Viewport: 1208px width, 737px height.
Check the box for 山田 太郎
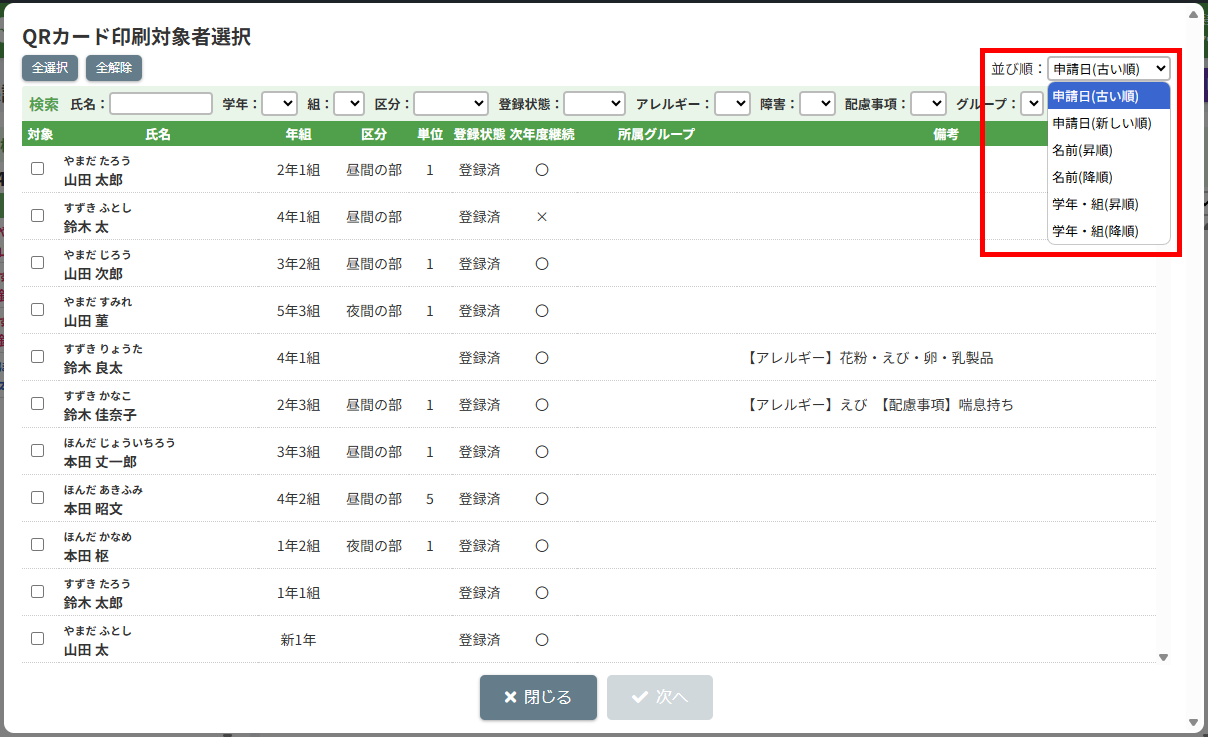tap(37, 169)
